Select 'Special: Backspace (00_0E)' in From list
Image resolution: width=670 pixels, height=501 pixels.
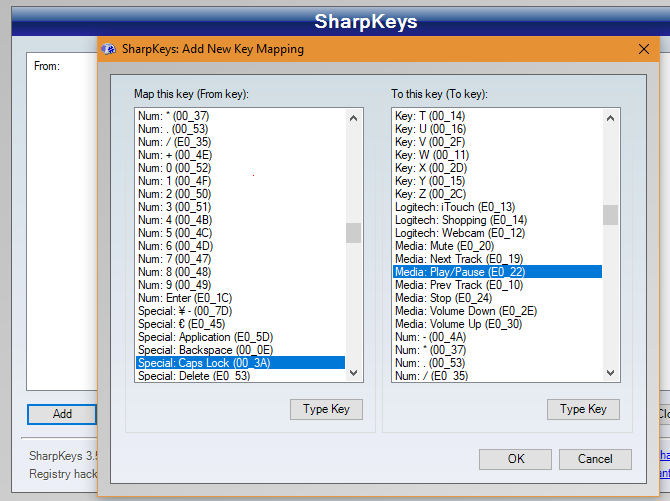point(241,350)
